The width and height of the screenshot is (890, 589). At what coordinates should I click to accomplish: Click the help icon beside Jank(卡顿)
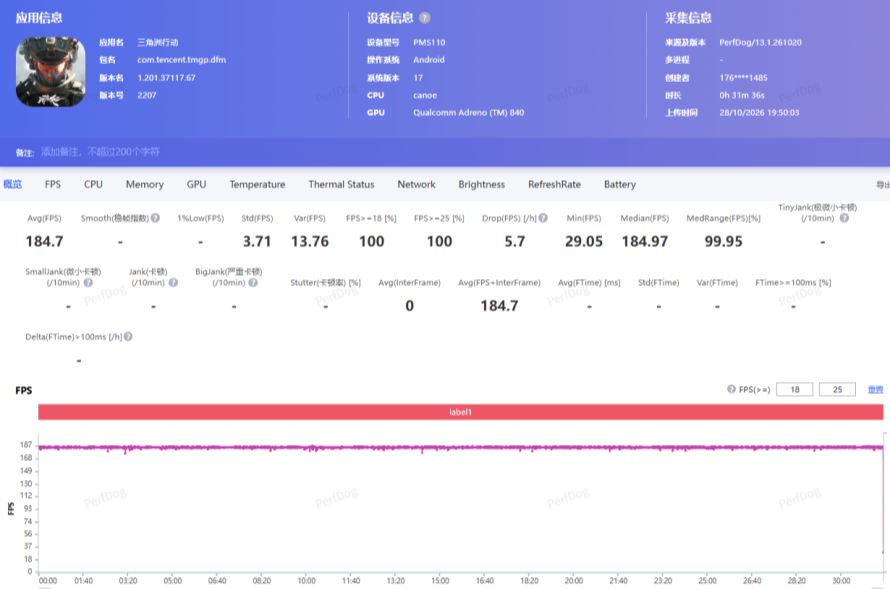[173, 283]
